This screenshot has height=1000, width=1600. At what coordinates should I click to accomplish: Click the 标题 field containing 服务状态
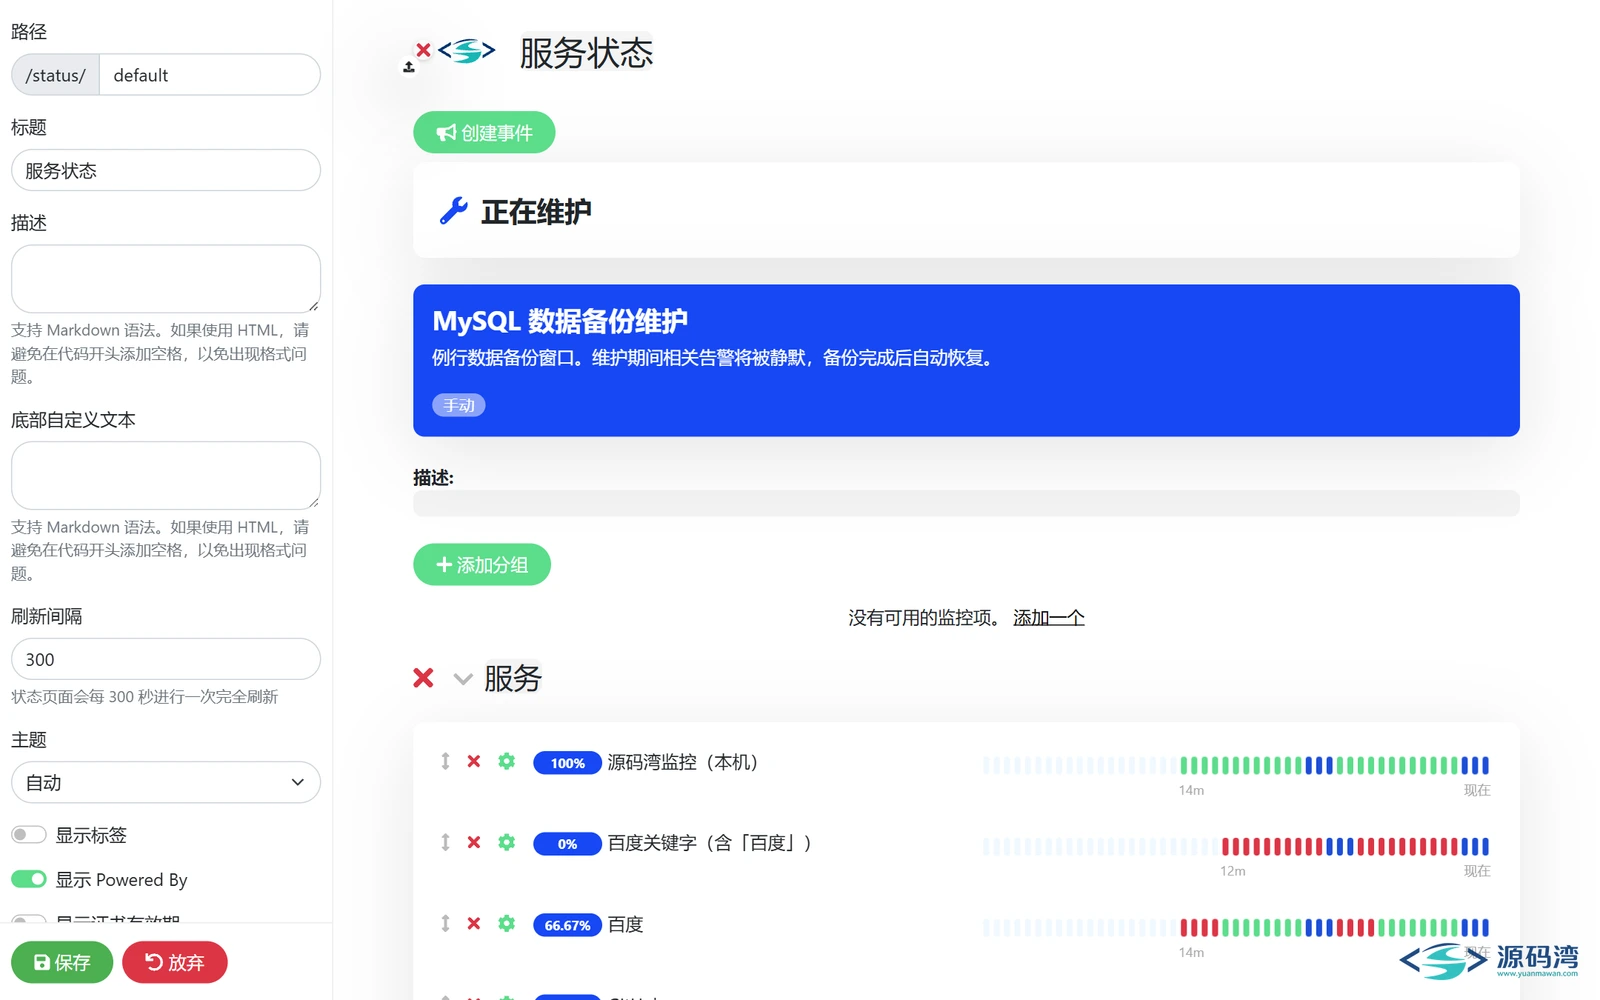click(x=166, y=170)
